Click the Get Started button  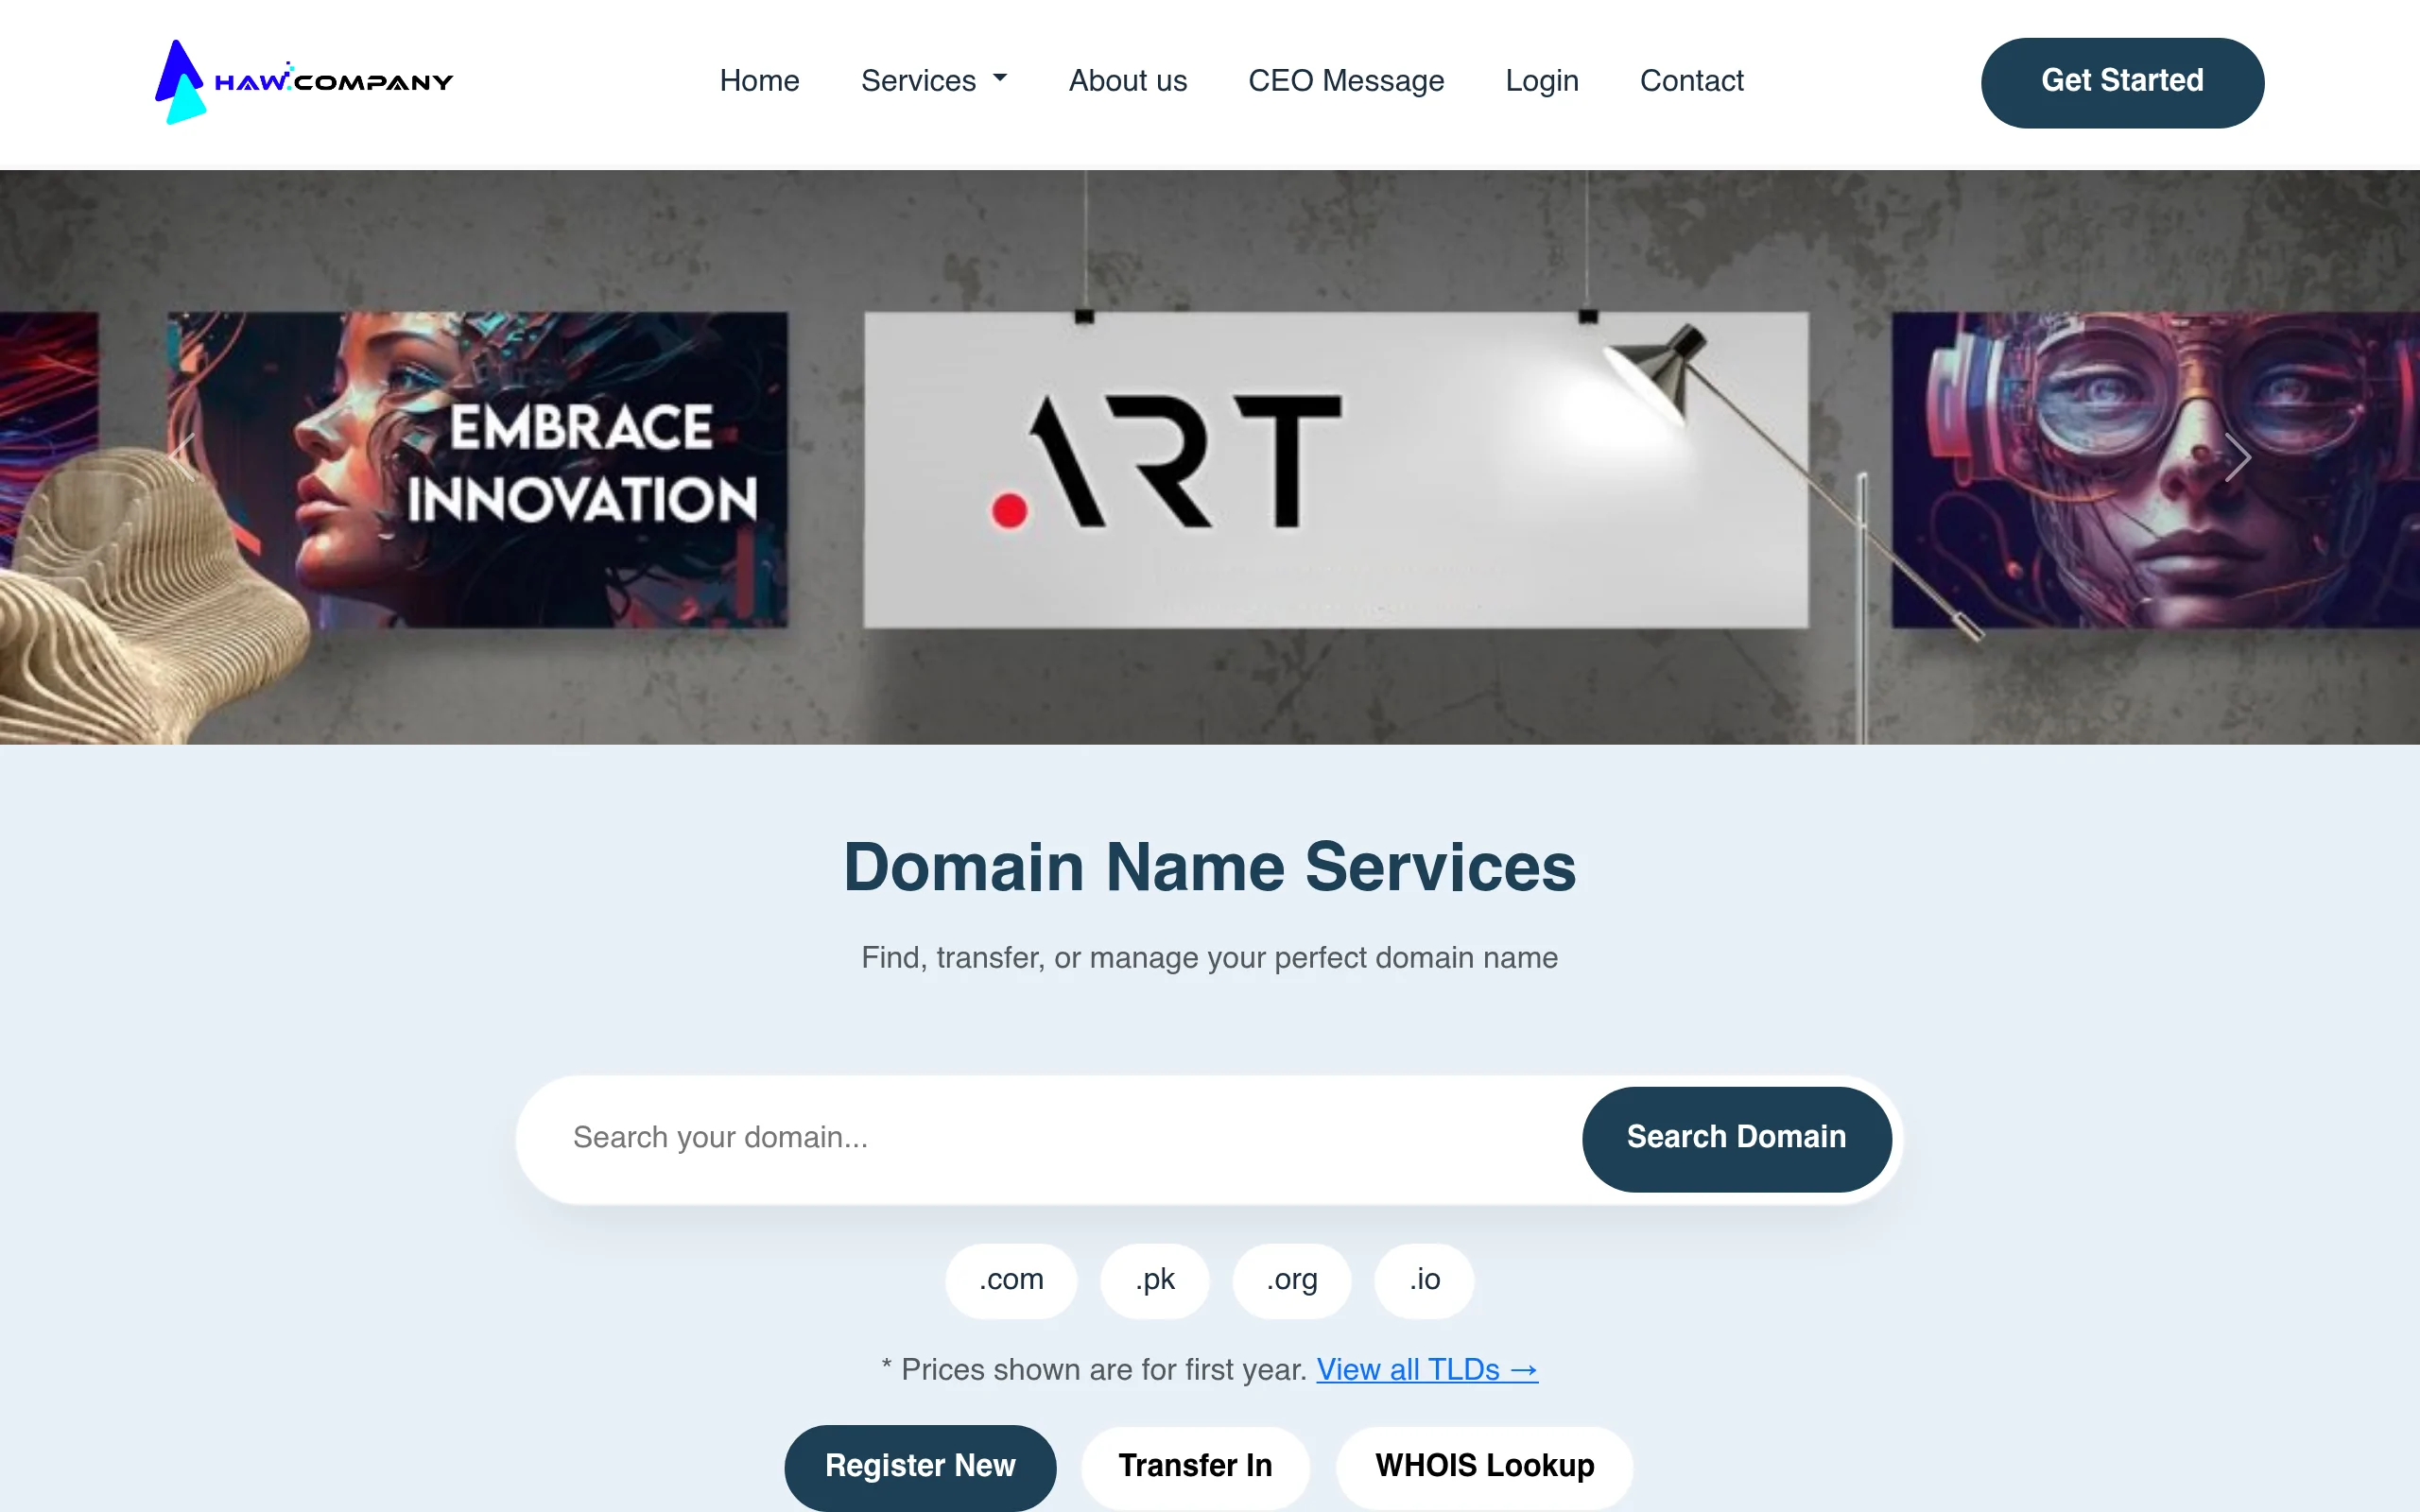point(2122,82)
